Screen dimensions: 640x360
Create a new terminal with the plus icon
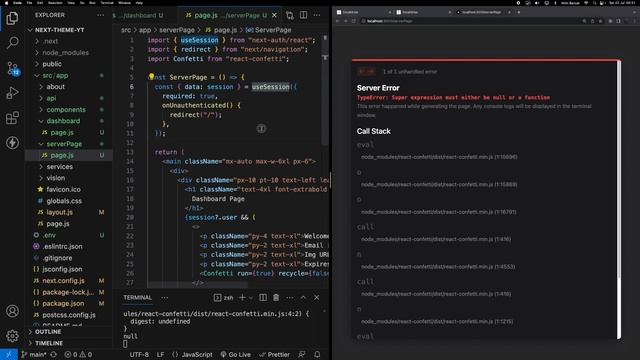(242, 298)
